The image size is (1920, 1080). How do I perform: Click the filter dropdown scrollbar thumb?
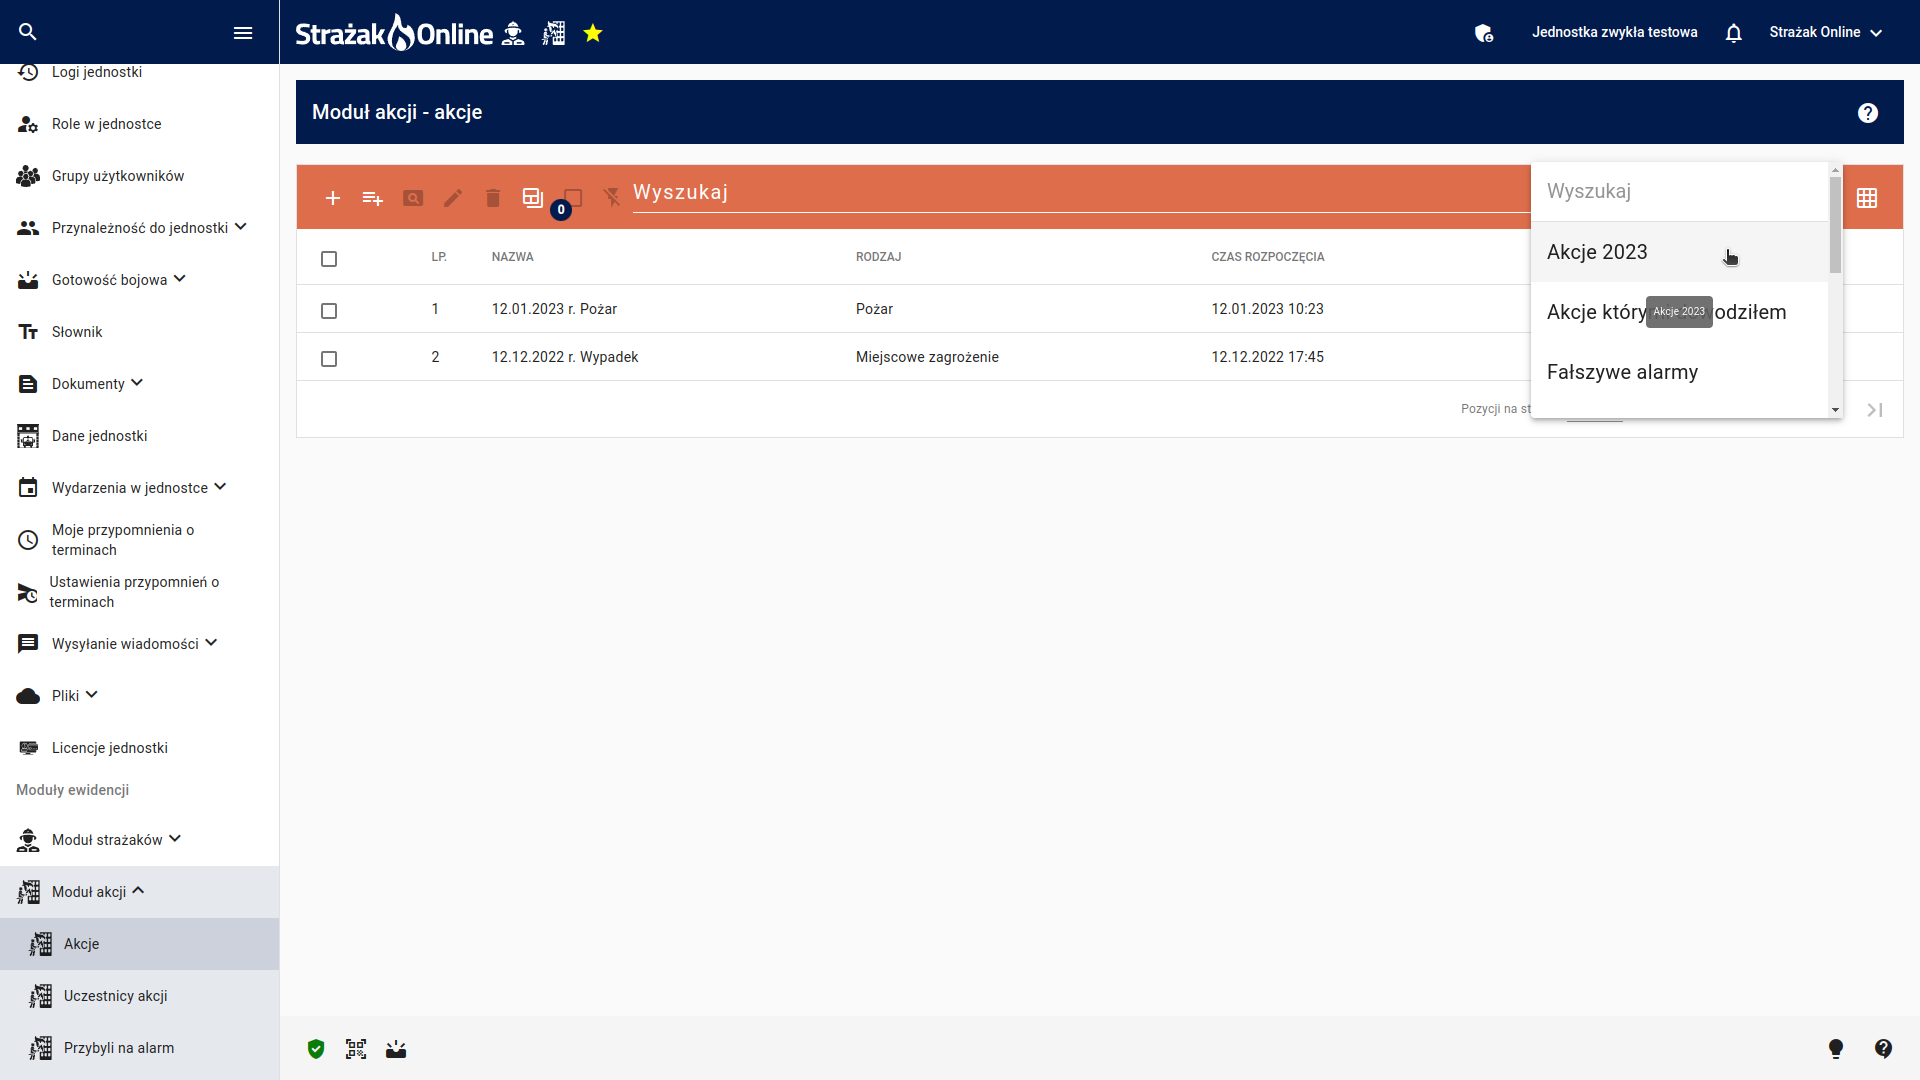tap(1835, 224)
